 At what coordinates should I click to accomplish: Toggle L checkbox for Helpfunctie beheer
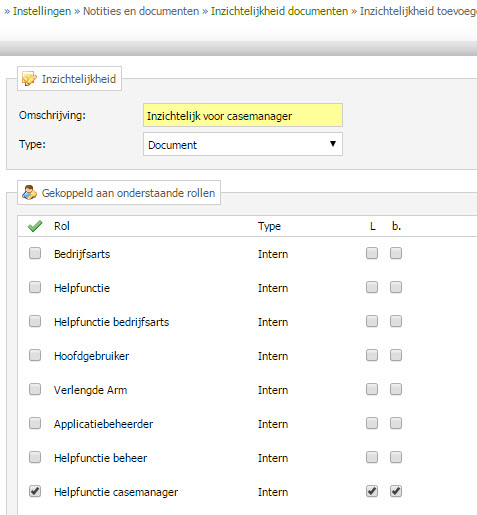372,457
